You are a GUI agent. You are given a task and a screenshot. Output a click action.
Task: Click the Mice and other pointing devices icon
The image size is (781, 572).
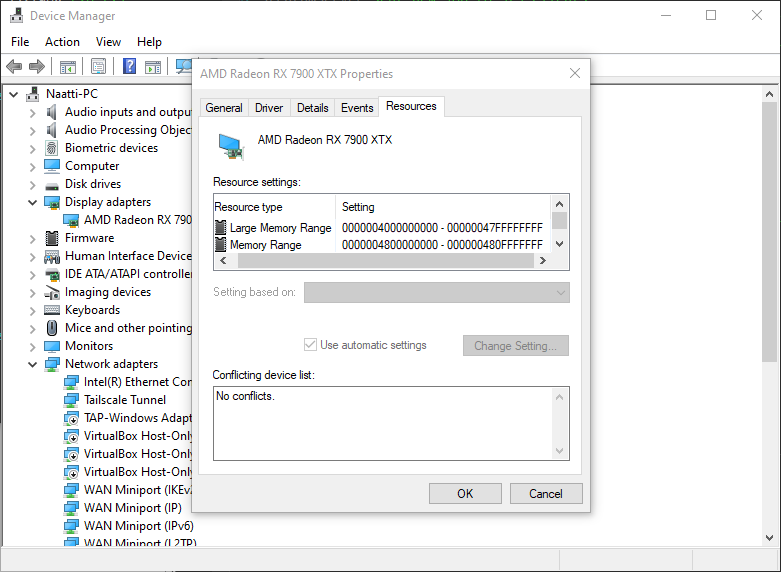tap(52, 328)
